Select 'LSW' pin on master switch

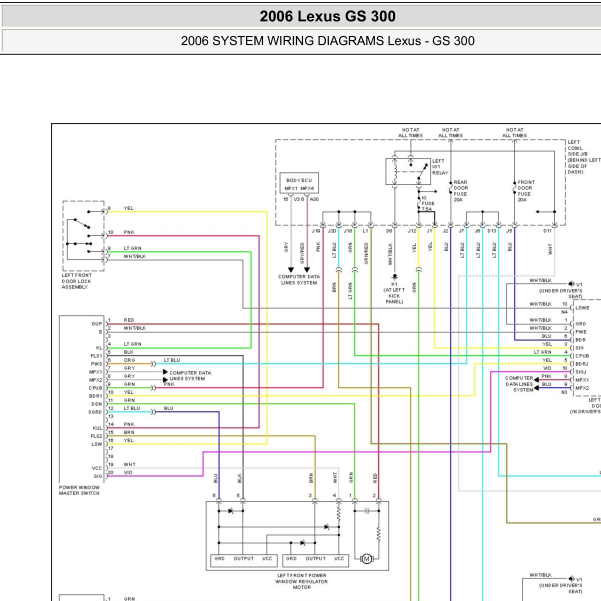[97, 444]
